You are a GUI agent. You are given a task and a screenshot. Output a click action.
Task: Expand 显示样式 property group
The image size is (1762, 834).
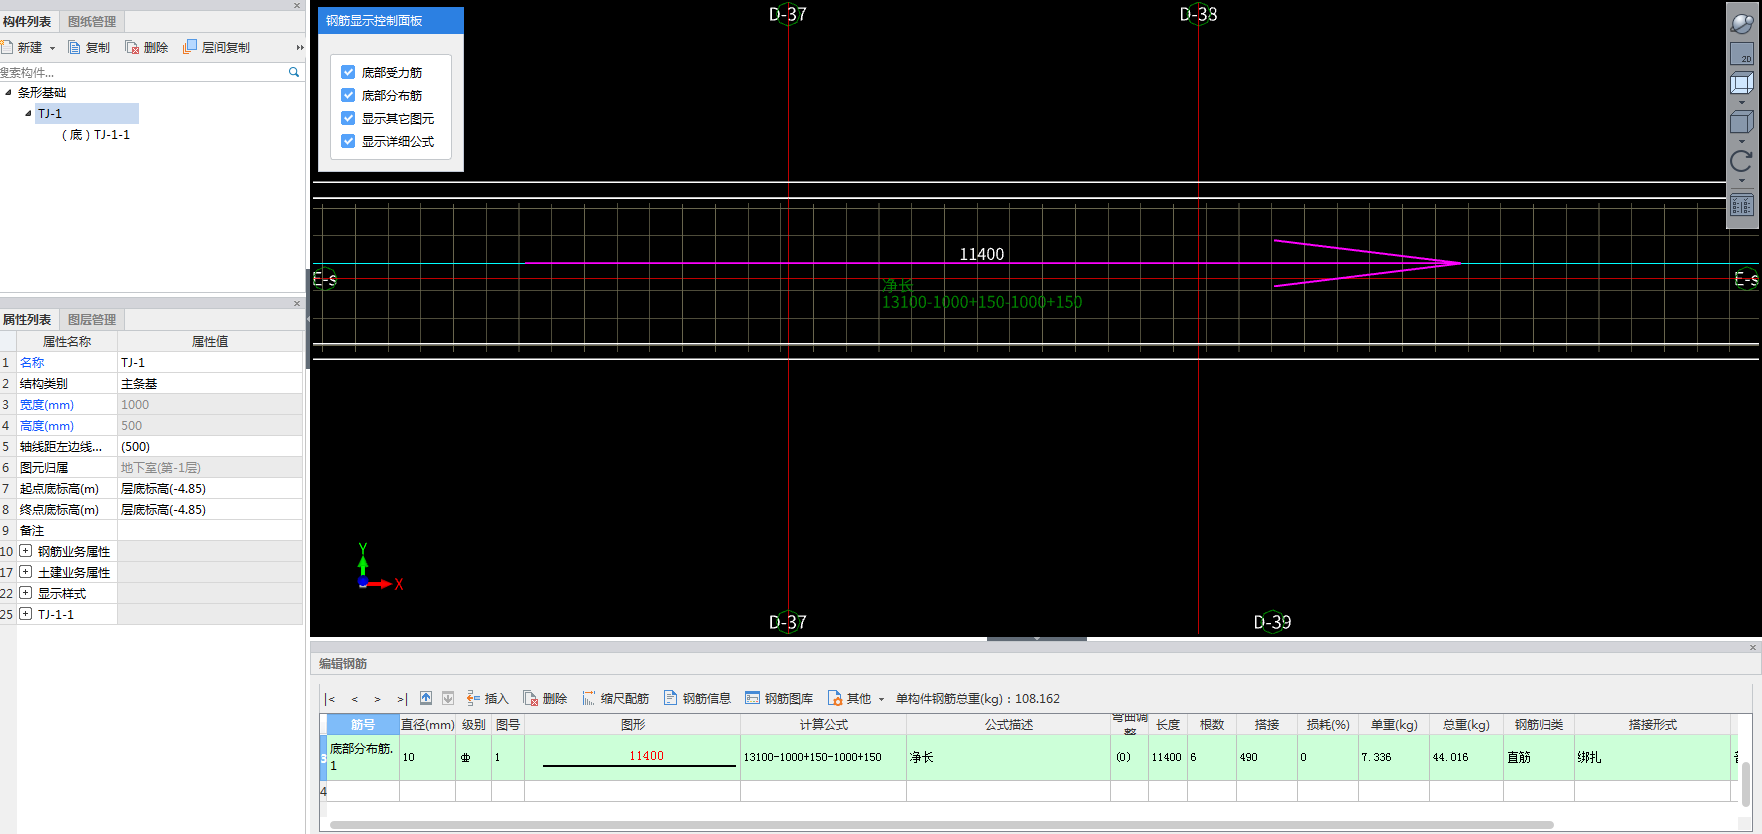(26, 593)
